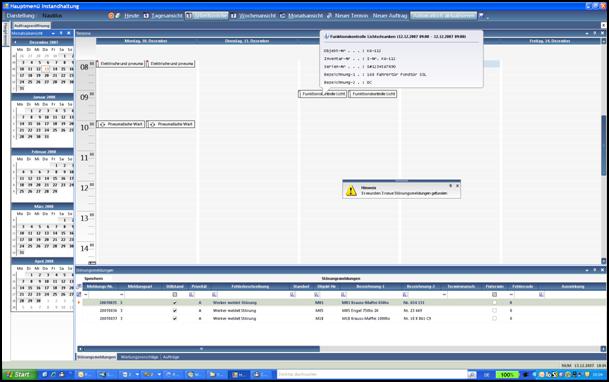The height and width of the screenshot is (382, 609).
Task: Toggle Fisterzein checkbox for MM5 row
Action: point(494,311)
